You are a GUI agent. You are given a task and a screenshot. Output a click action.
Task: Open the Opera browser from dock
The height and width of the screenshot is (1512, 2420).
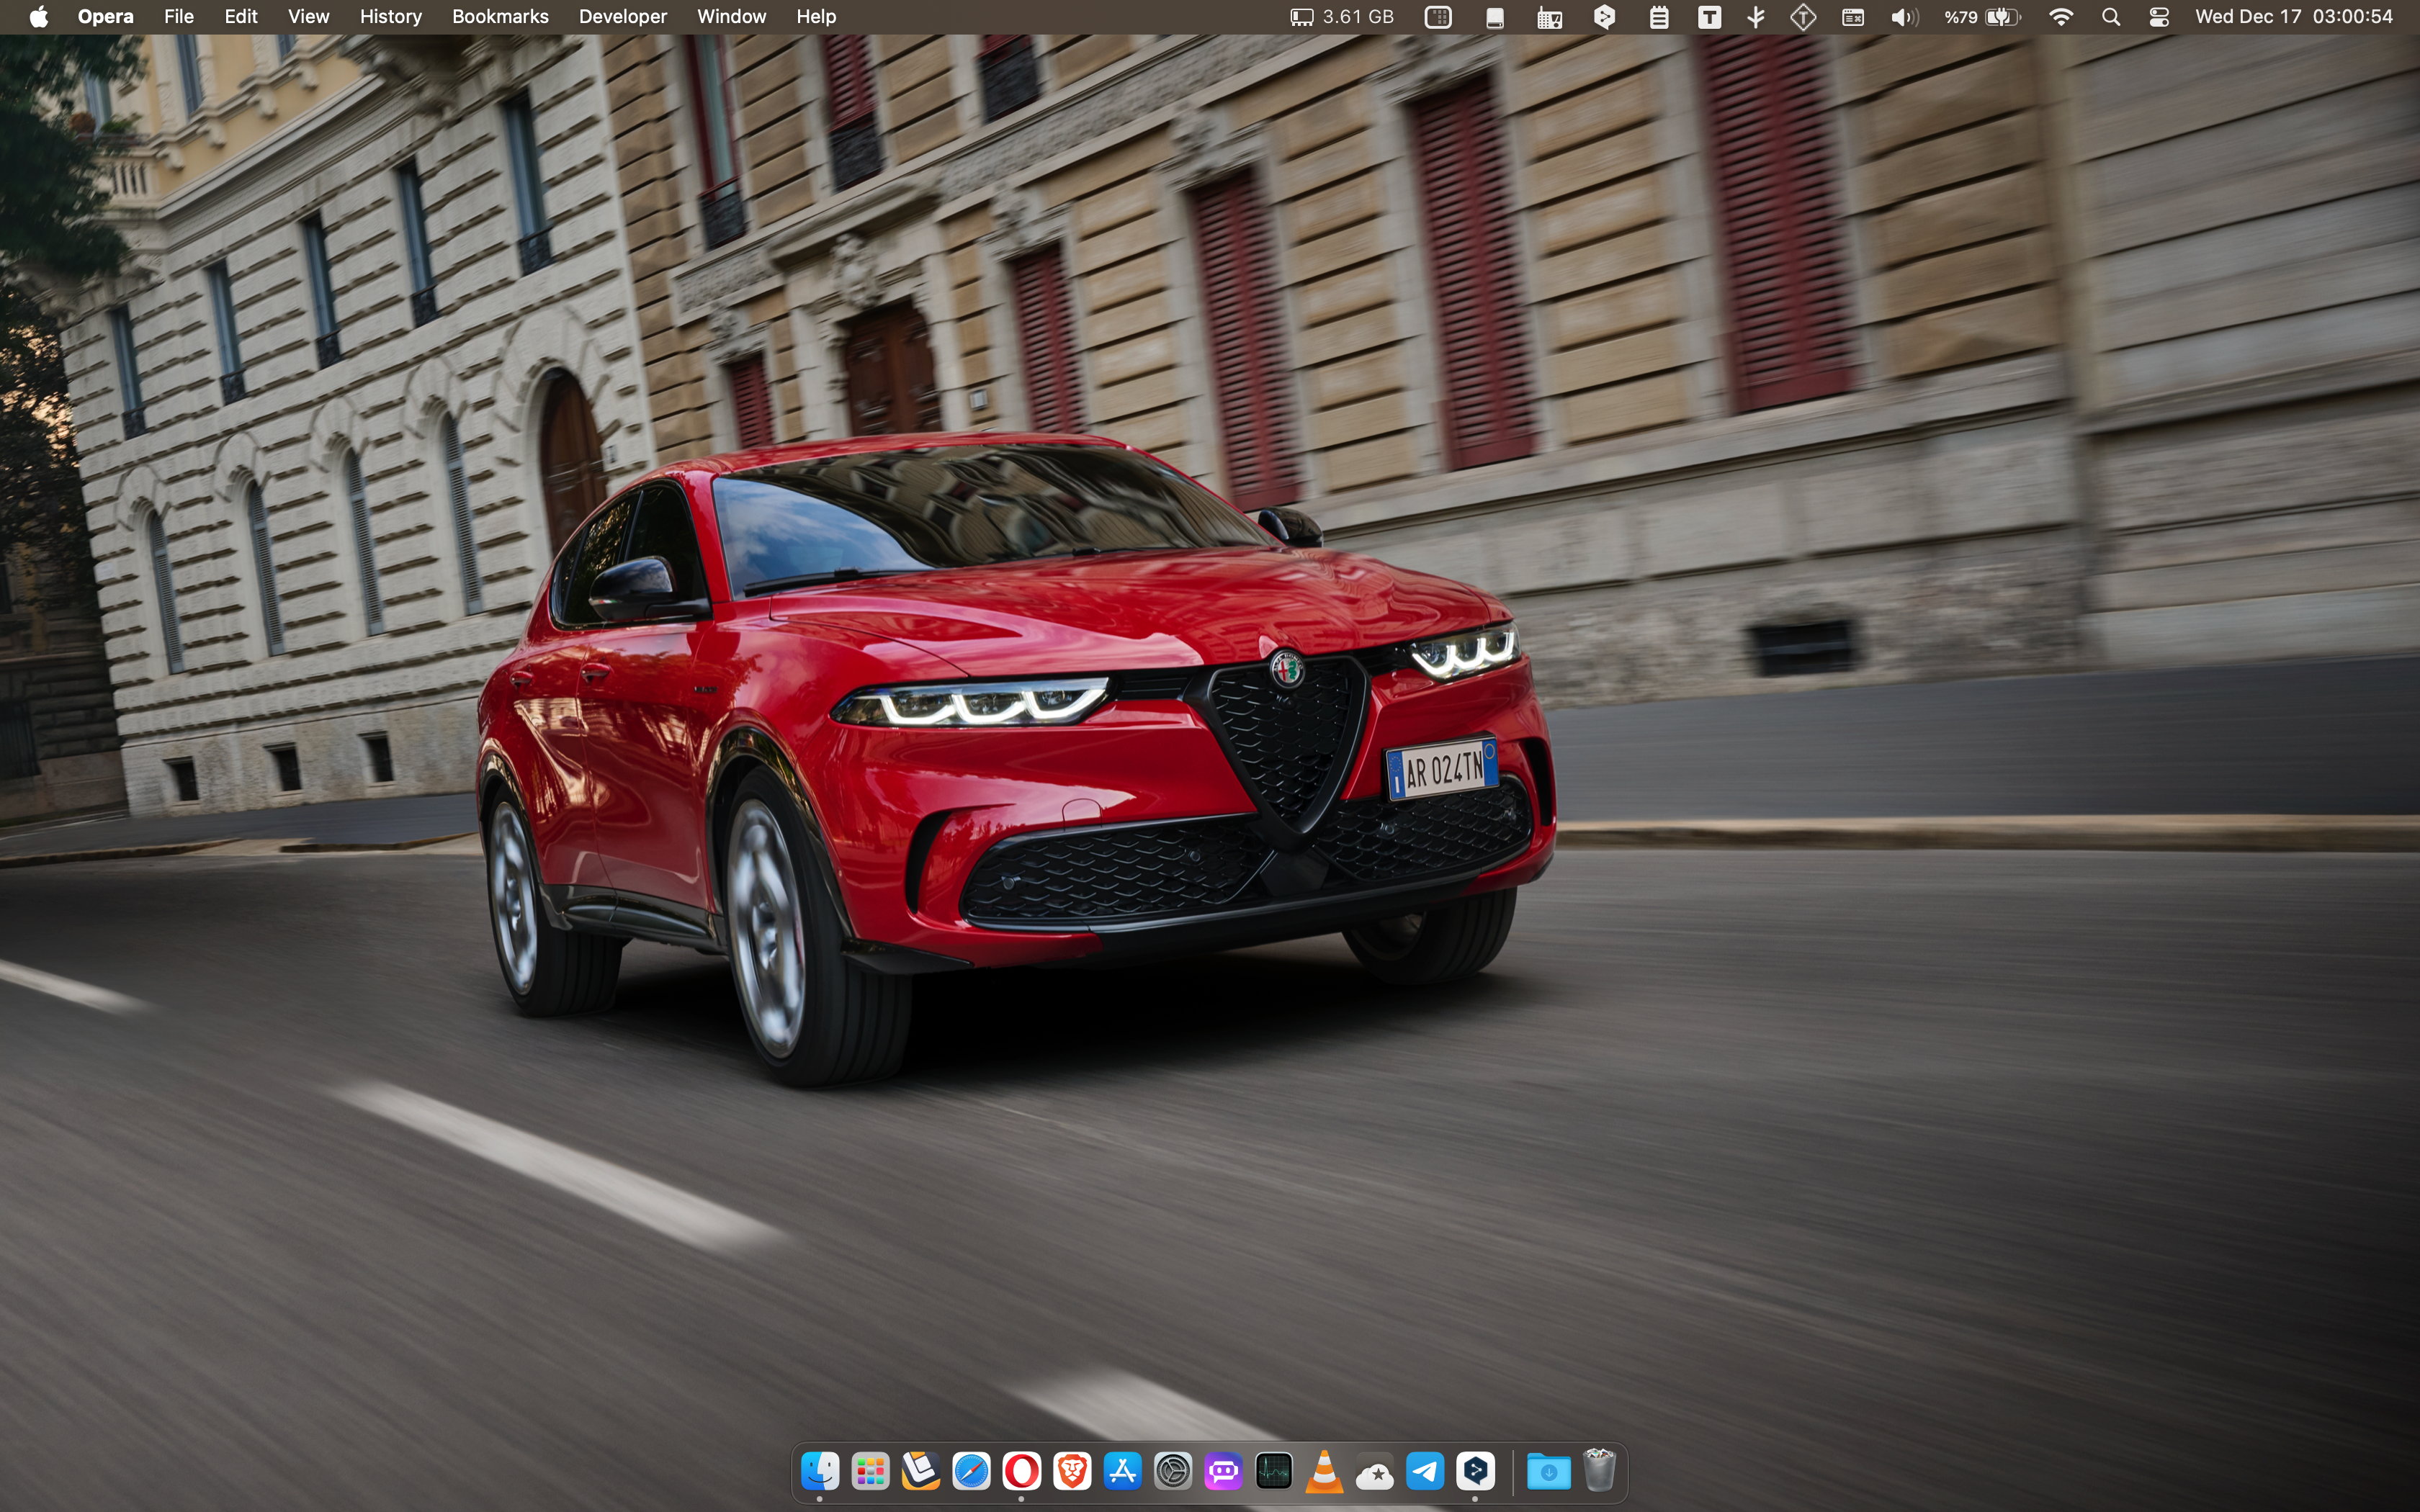click(1021, 1471)
